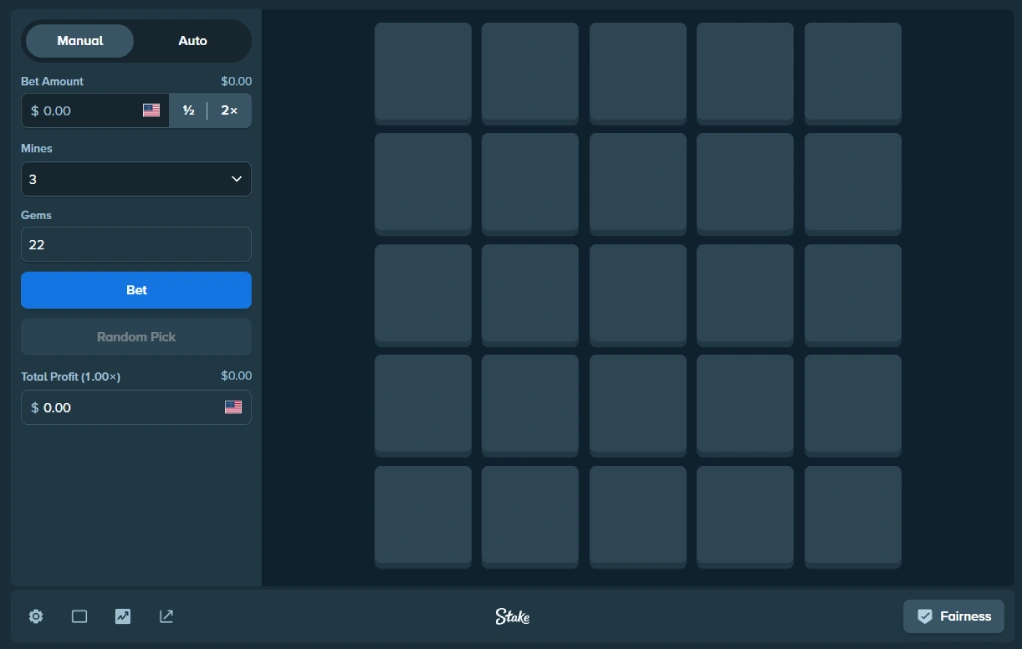
Task: Click the Total Profit (1.00×) label
Action: (x=70, y=377)
